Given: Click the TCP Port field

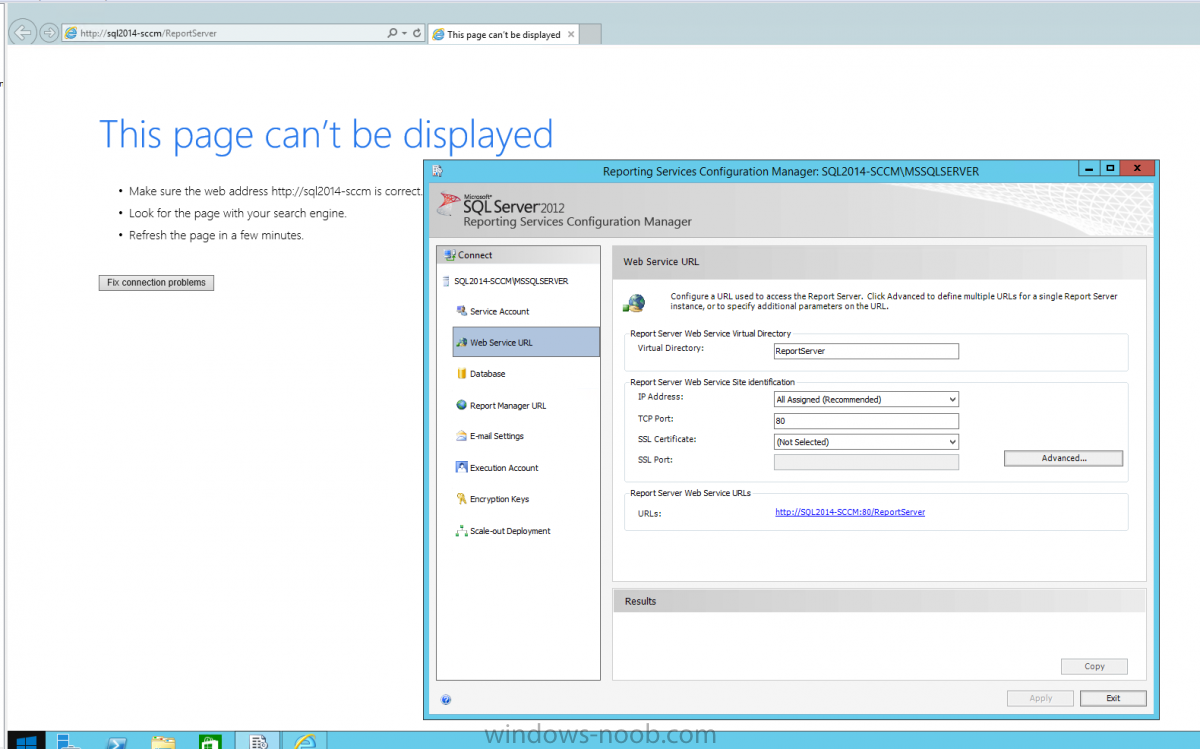Looking at the screenshot, I should (x=866, y=420).
